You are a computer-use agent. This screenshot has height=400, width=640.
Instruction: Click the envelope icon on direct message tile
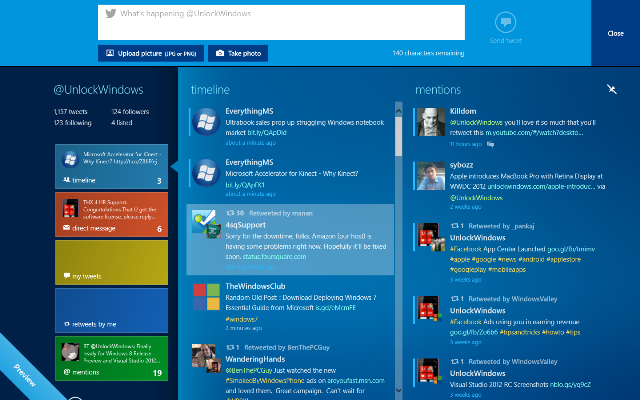tap(67, 228)
